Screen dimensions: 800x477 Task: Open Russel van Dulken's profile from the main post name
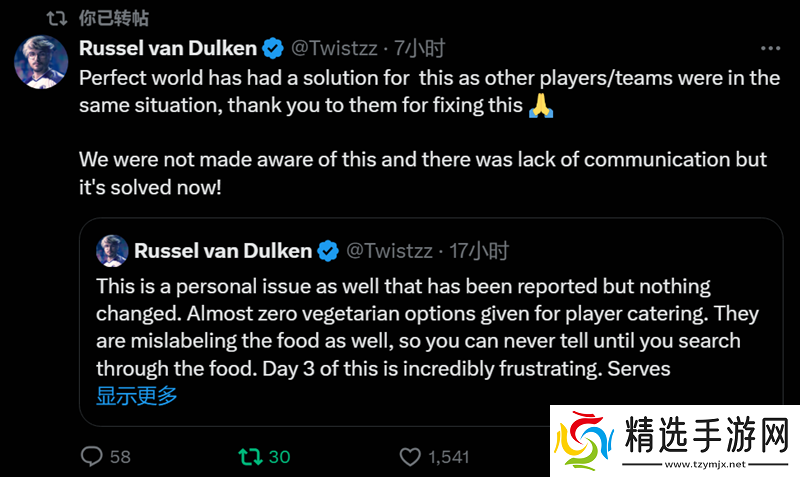167,47
